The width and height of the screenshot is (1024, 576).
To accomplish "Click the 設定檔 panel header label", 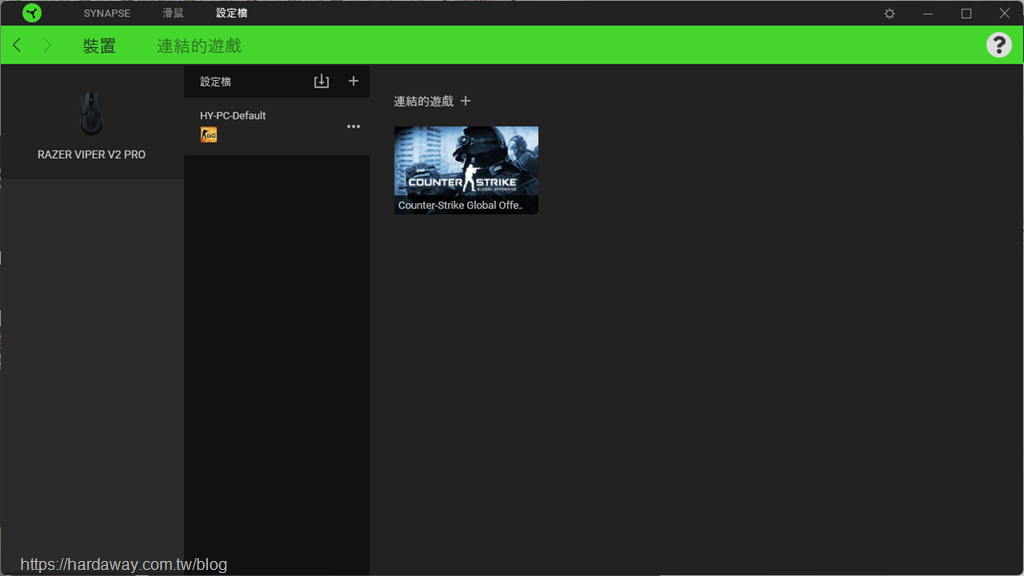I will click(216, 82).
